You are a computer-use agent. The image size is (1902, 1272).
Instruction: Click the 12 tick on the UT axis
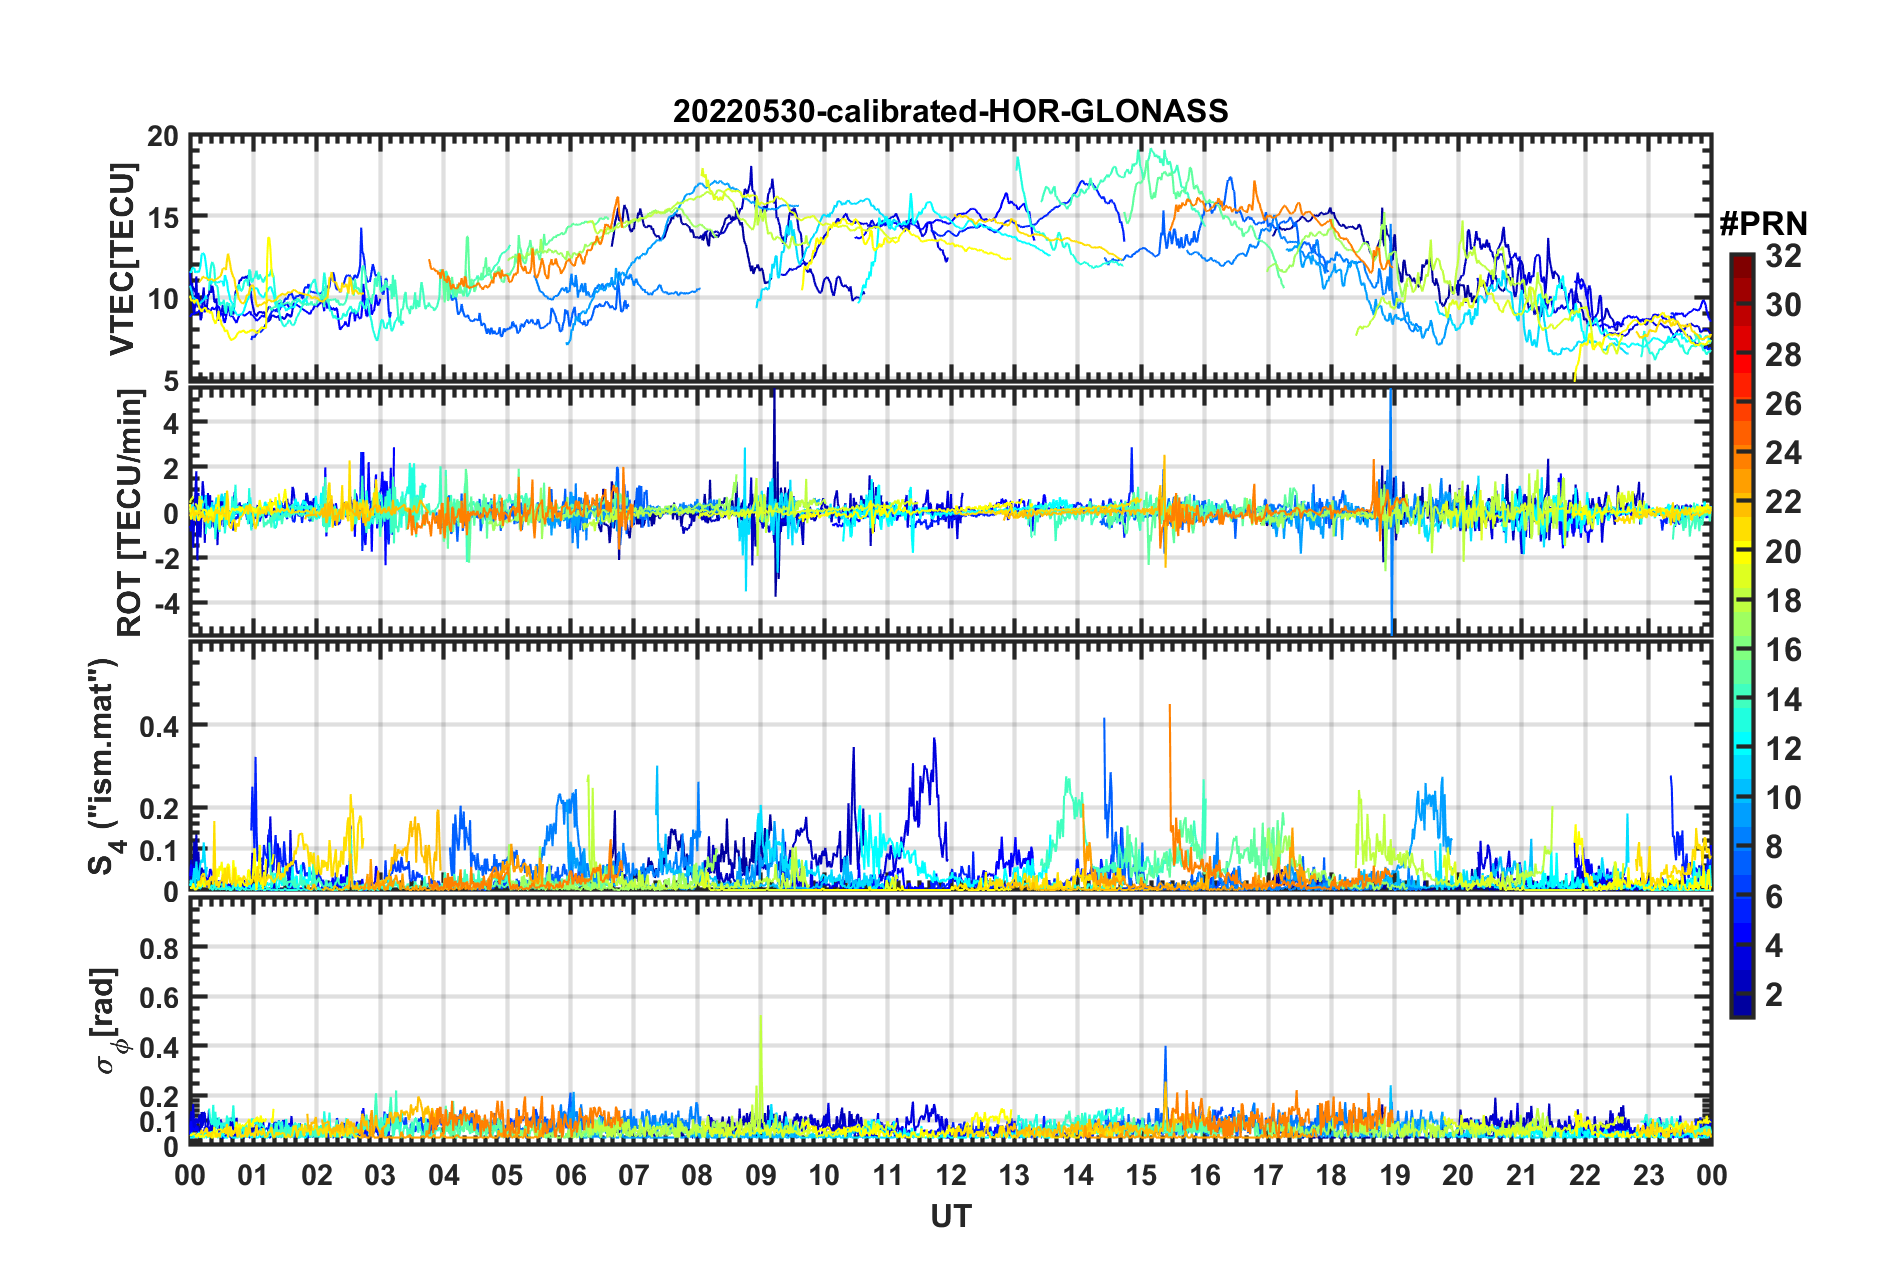[950, 1174]
